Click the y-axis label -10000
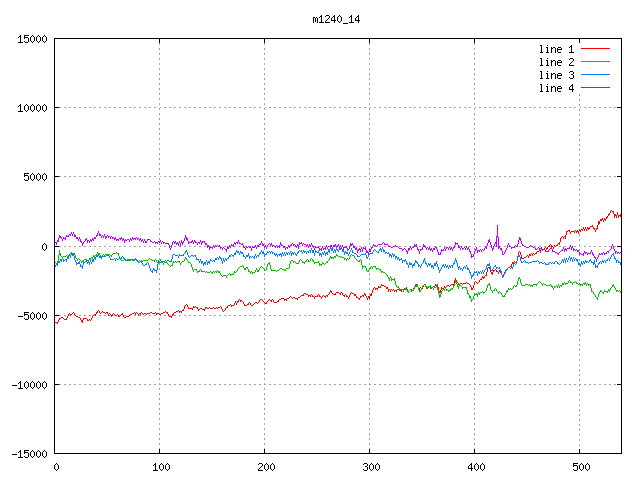This screenshot has width=640, height=480. tap(29, 385)
